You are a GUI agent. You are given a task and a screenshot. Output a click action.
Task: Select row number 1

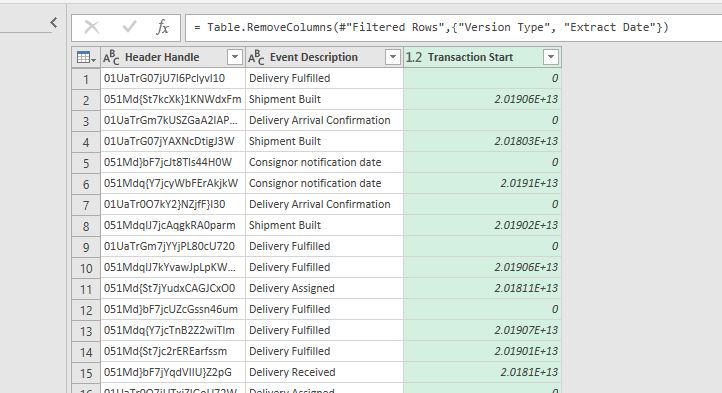[86, 79]
